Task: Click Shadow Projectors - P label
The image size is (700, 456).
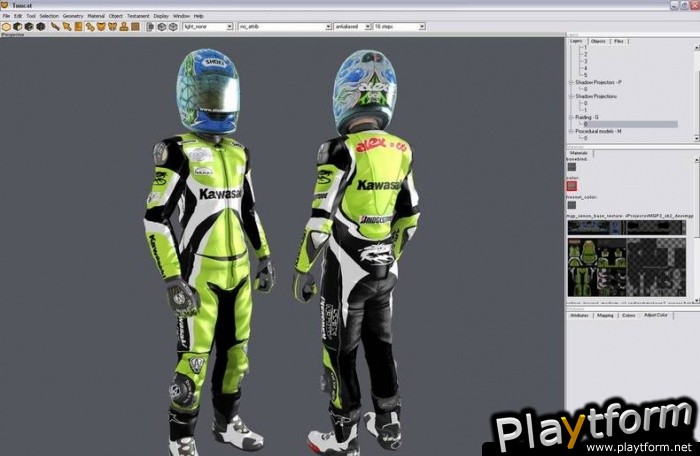Action: pyautogui.click(x=598, y=83)
